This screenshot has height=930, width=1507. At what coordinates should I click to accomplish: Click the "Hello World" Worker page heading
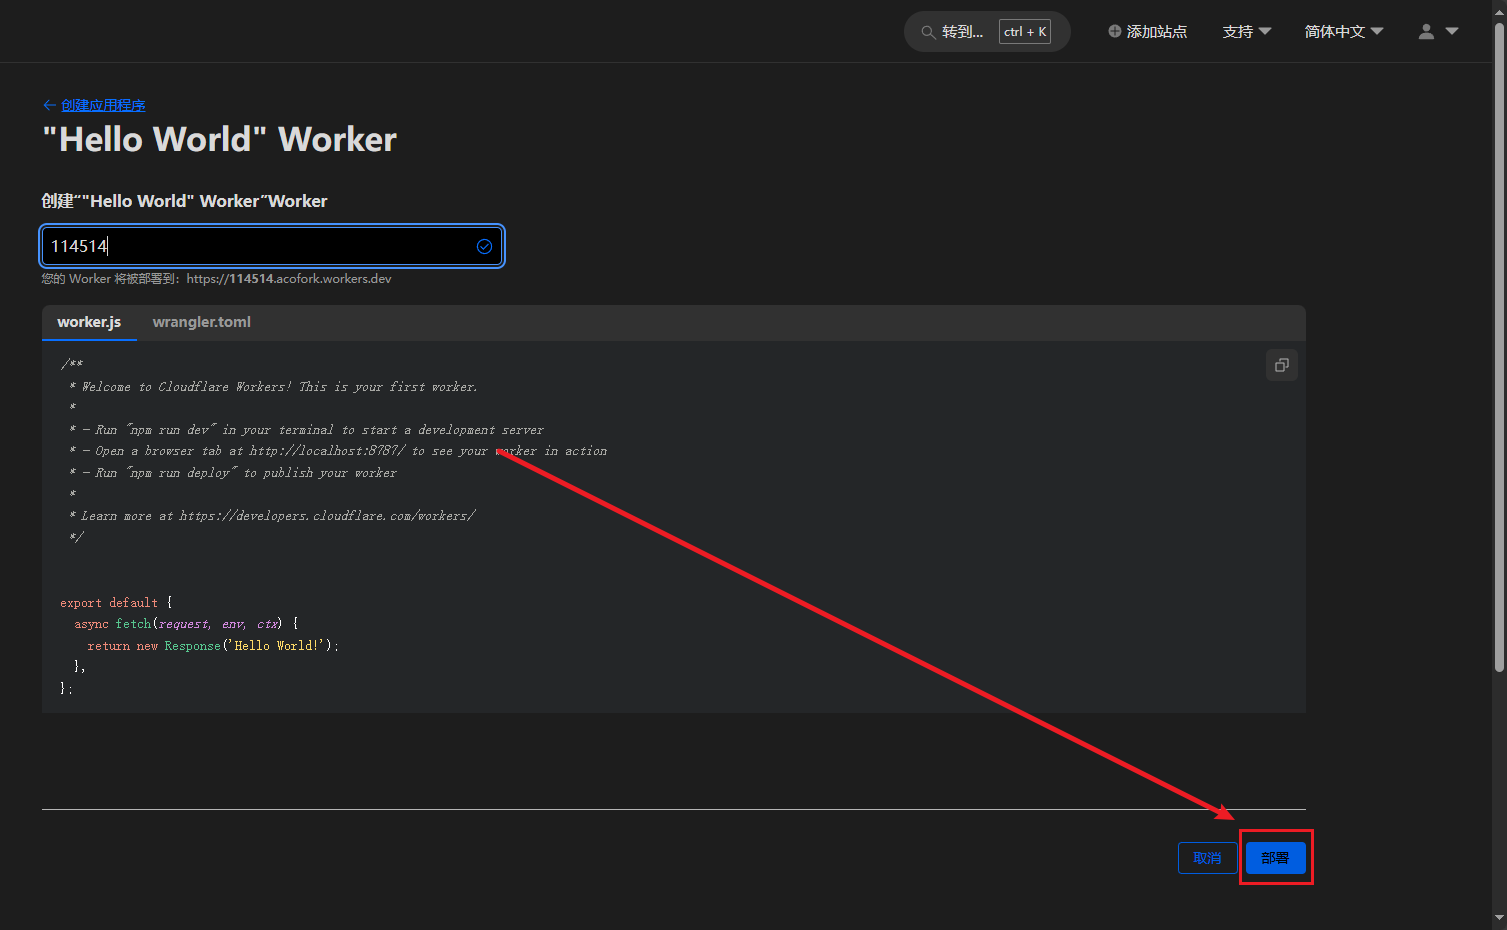pyautogui.click(x=220, y=139)
